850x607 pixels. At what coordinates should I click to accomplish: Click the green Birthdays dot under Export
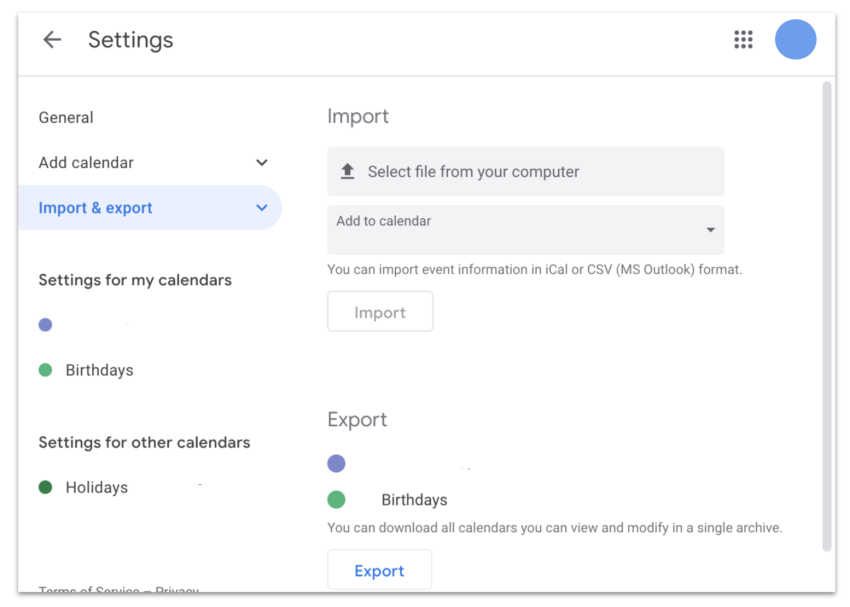click(x=336, y=499)
